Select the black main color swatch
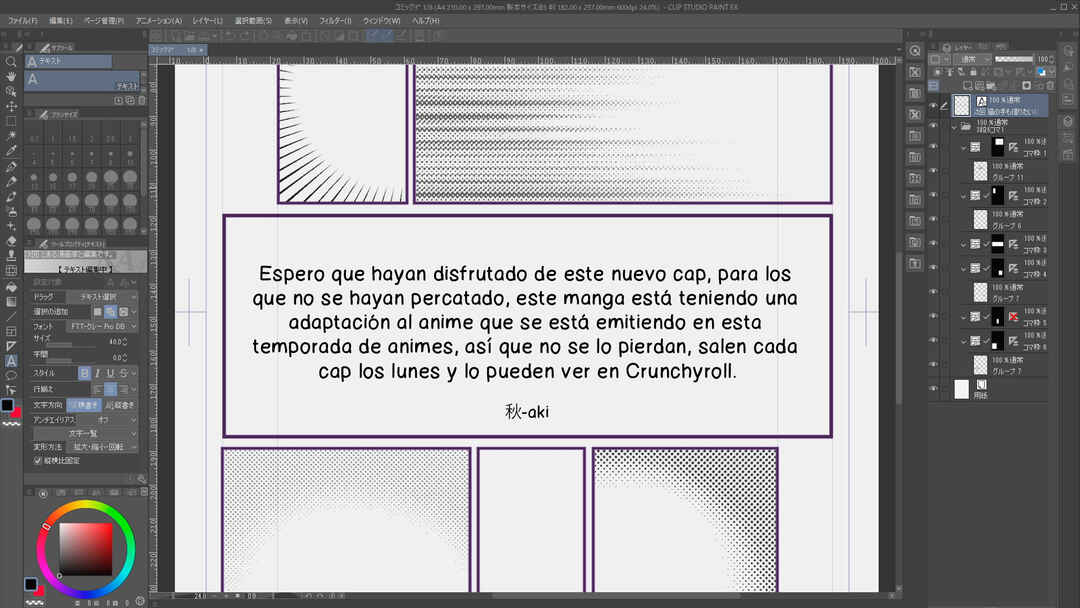The height and width of the screenshot is (608, 1080). (8, 405)
